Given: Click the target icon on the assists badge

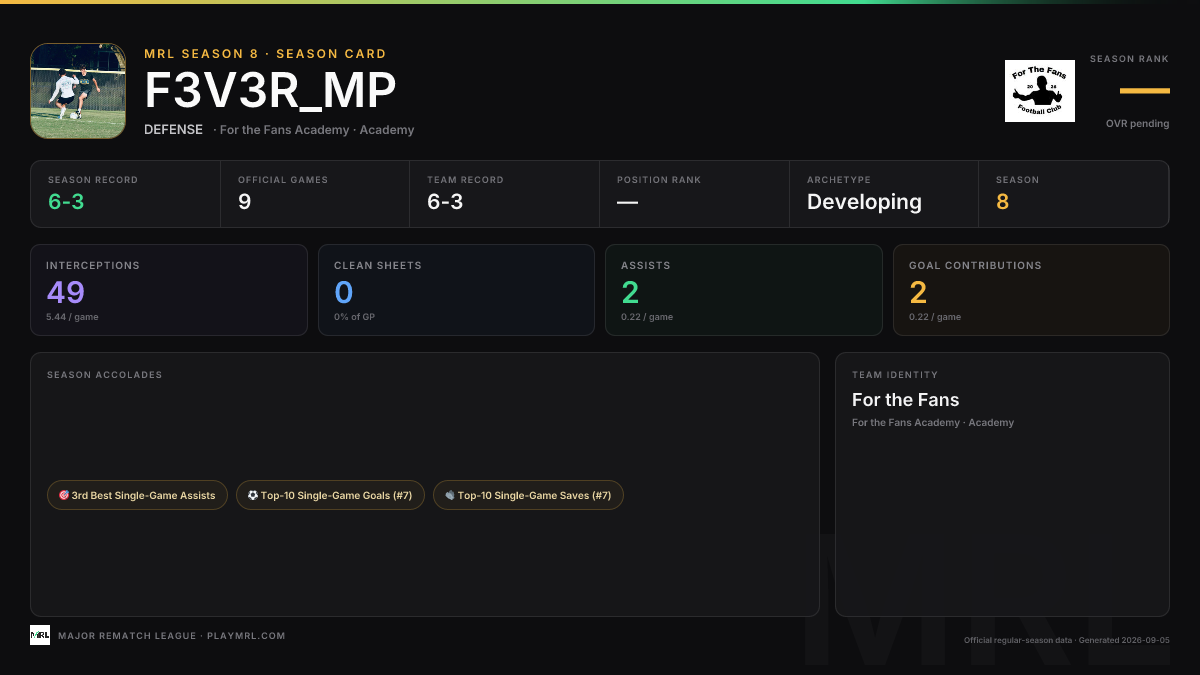Looking at the screenshot, I should pyautogui.click(x=64, y=495).
